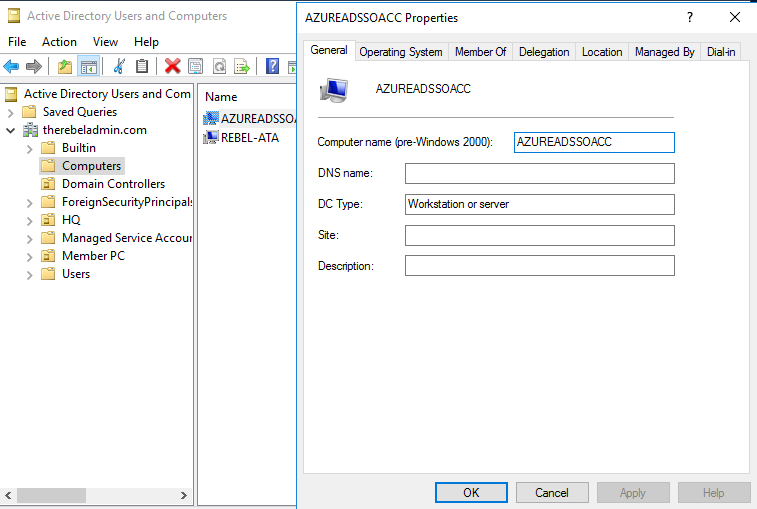This screenshot has width=757, height=509.
Task: Click the tree pane horizontal scrollbar thumb
Action: tap(52, 495)
